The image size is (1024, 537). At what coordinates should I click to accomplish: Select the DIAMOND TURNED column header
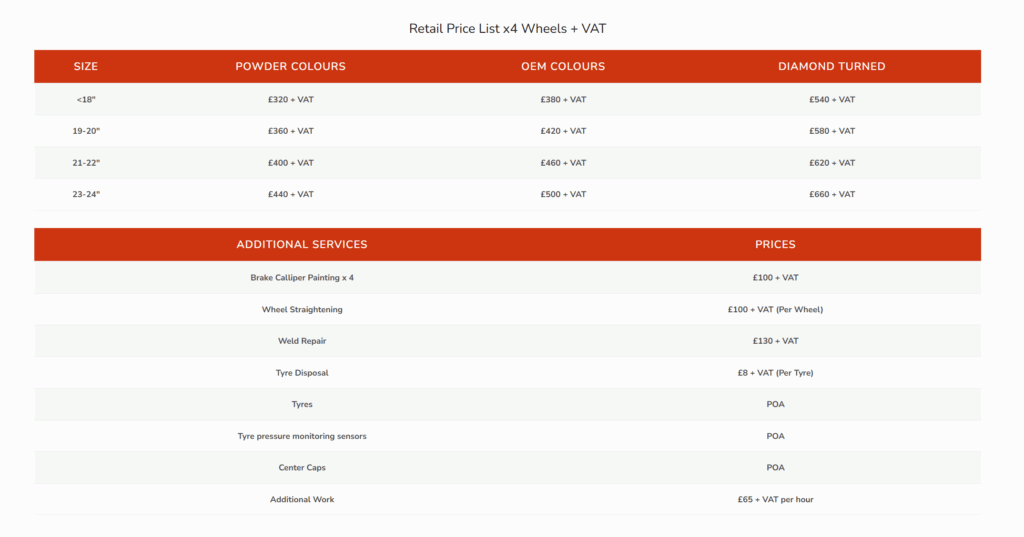pyautogui.click(x=831, y=67)
